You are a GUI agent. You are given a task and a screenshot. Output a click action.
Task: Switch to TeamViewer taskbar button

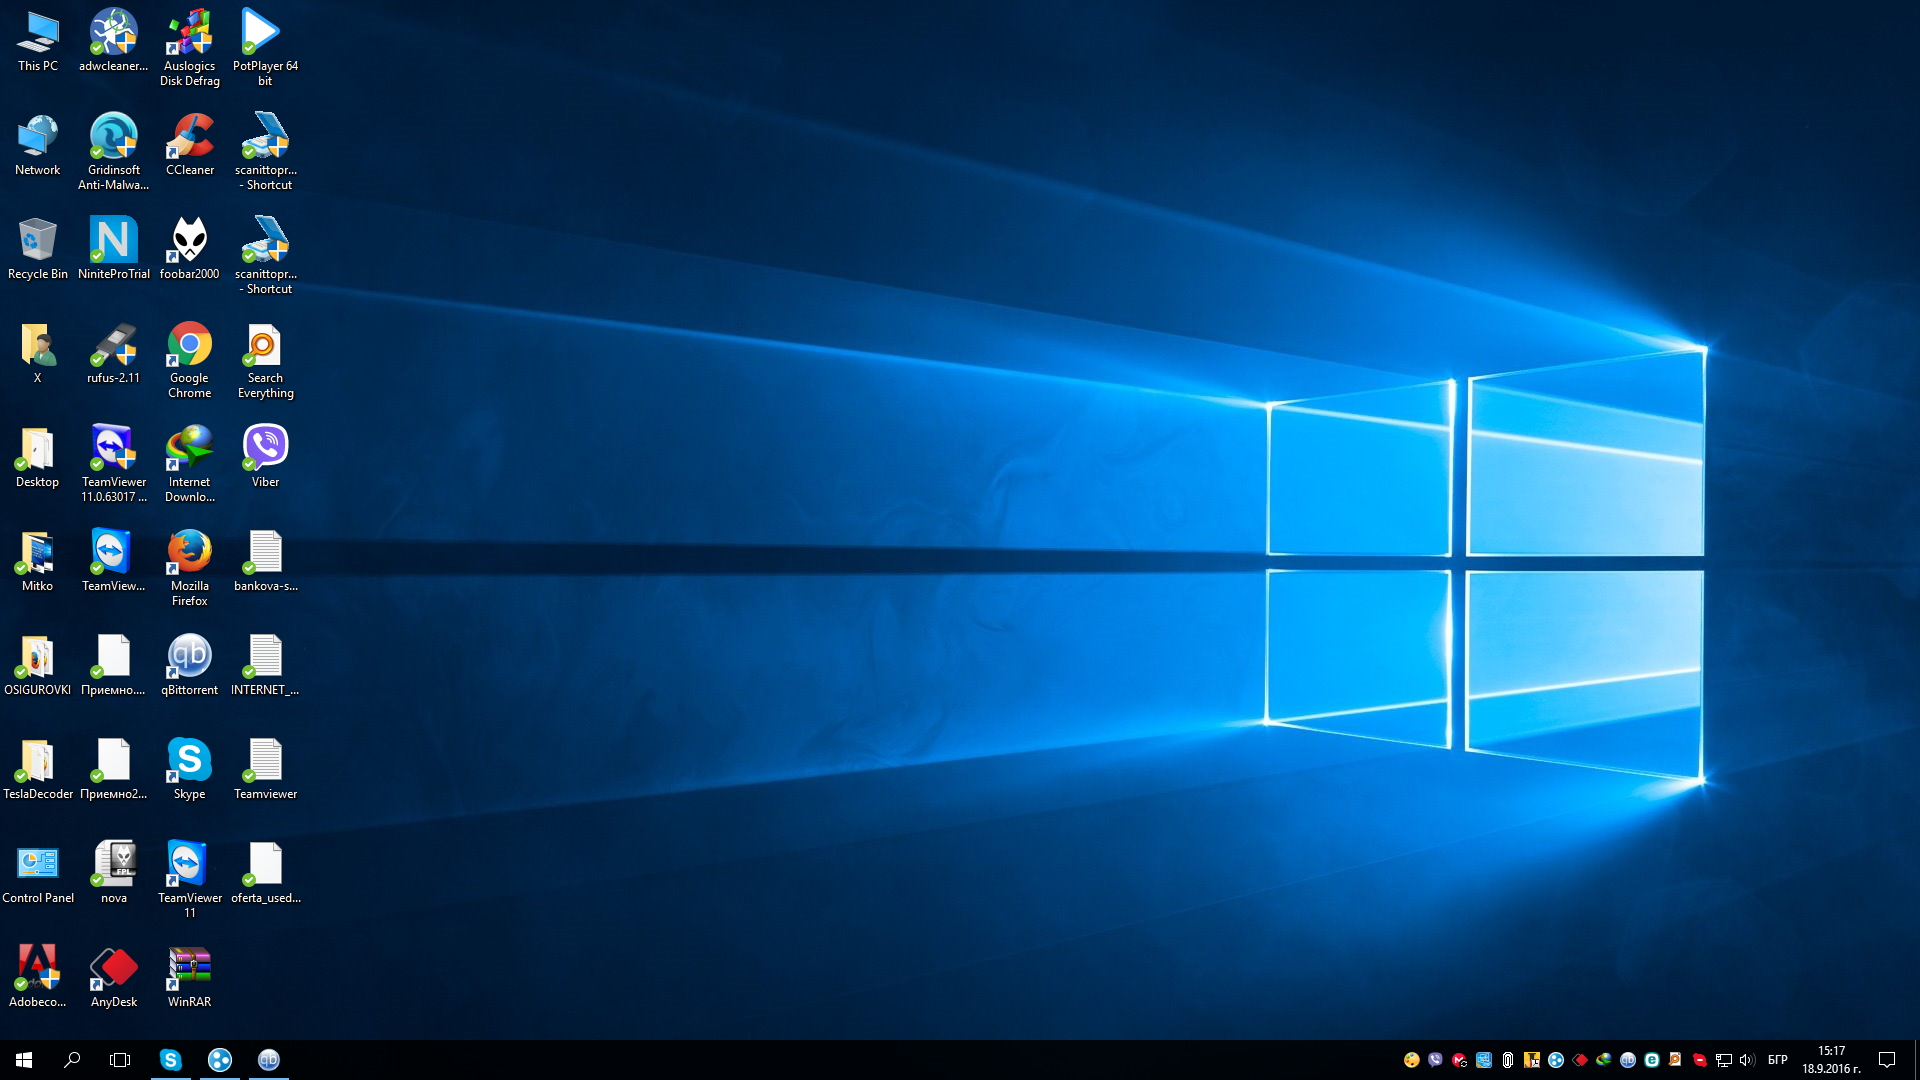click(220, 1060)
